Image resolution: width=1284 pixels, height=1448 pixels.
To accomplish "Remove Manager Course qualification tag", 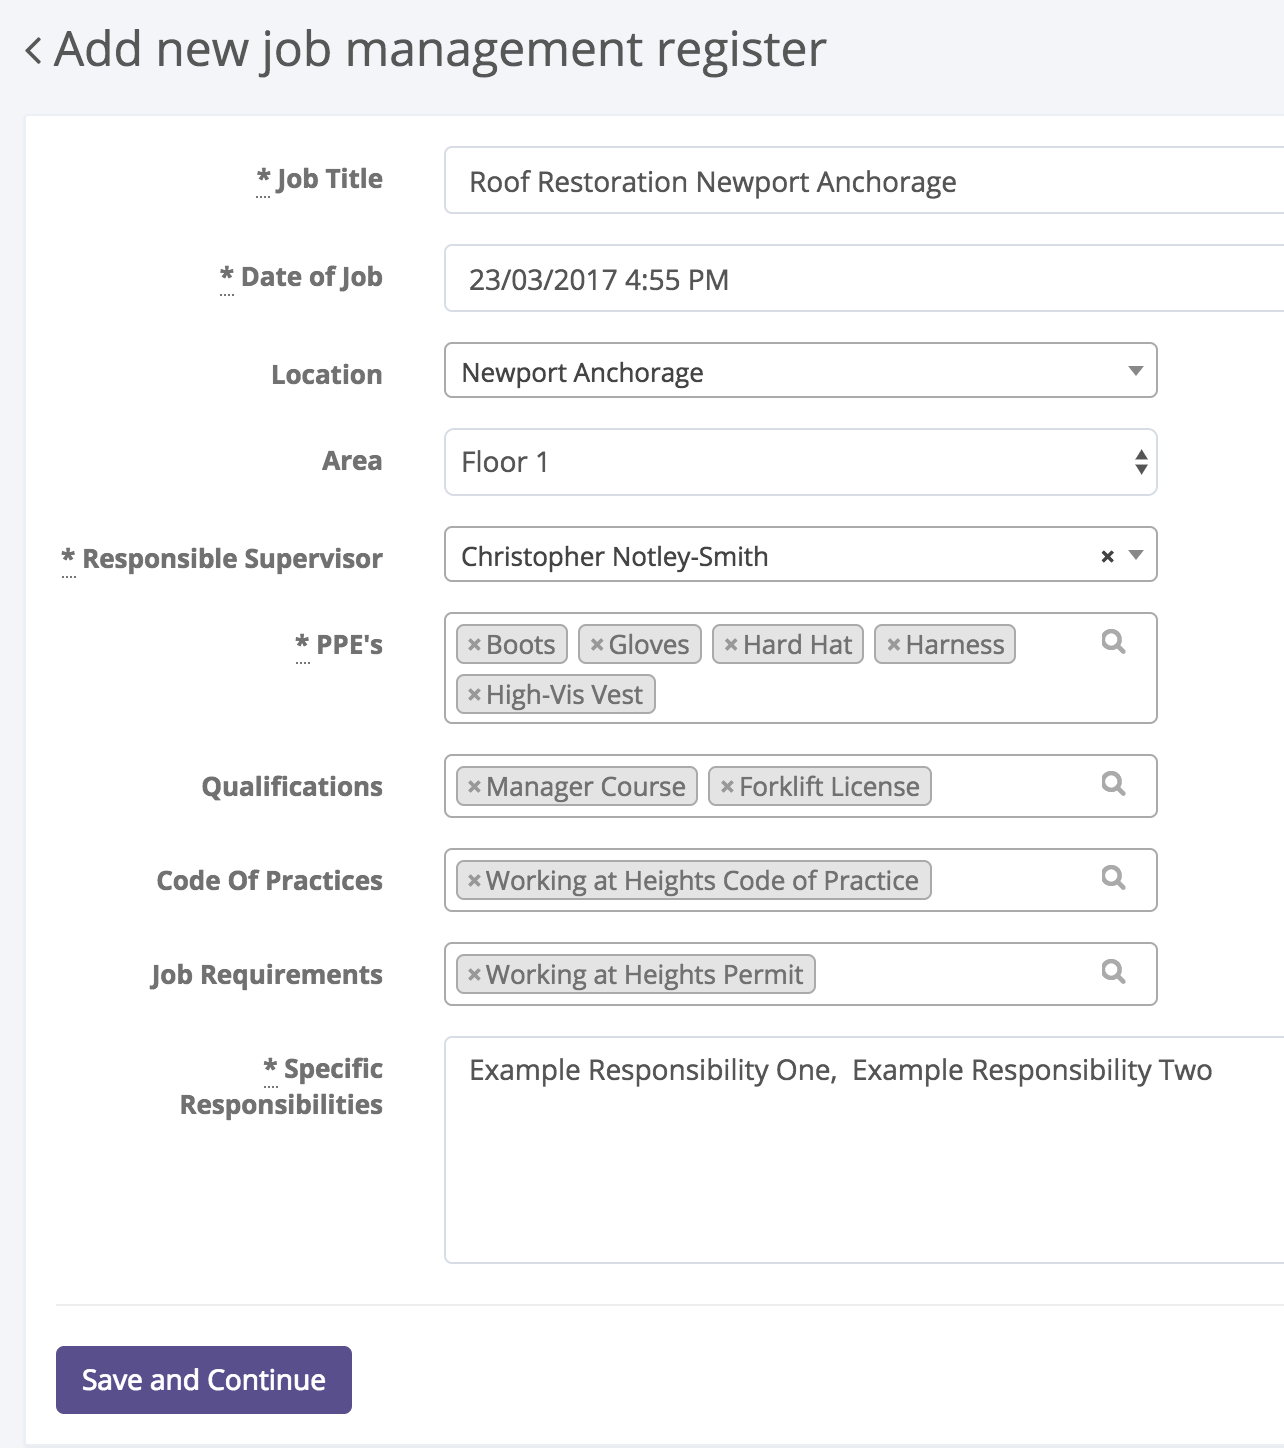I will coord(475,787).
